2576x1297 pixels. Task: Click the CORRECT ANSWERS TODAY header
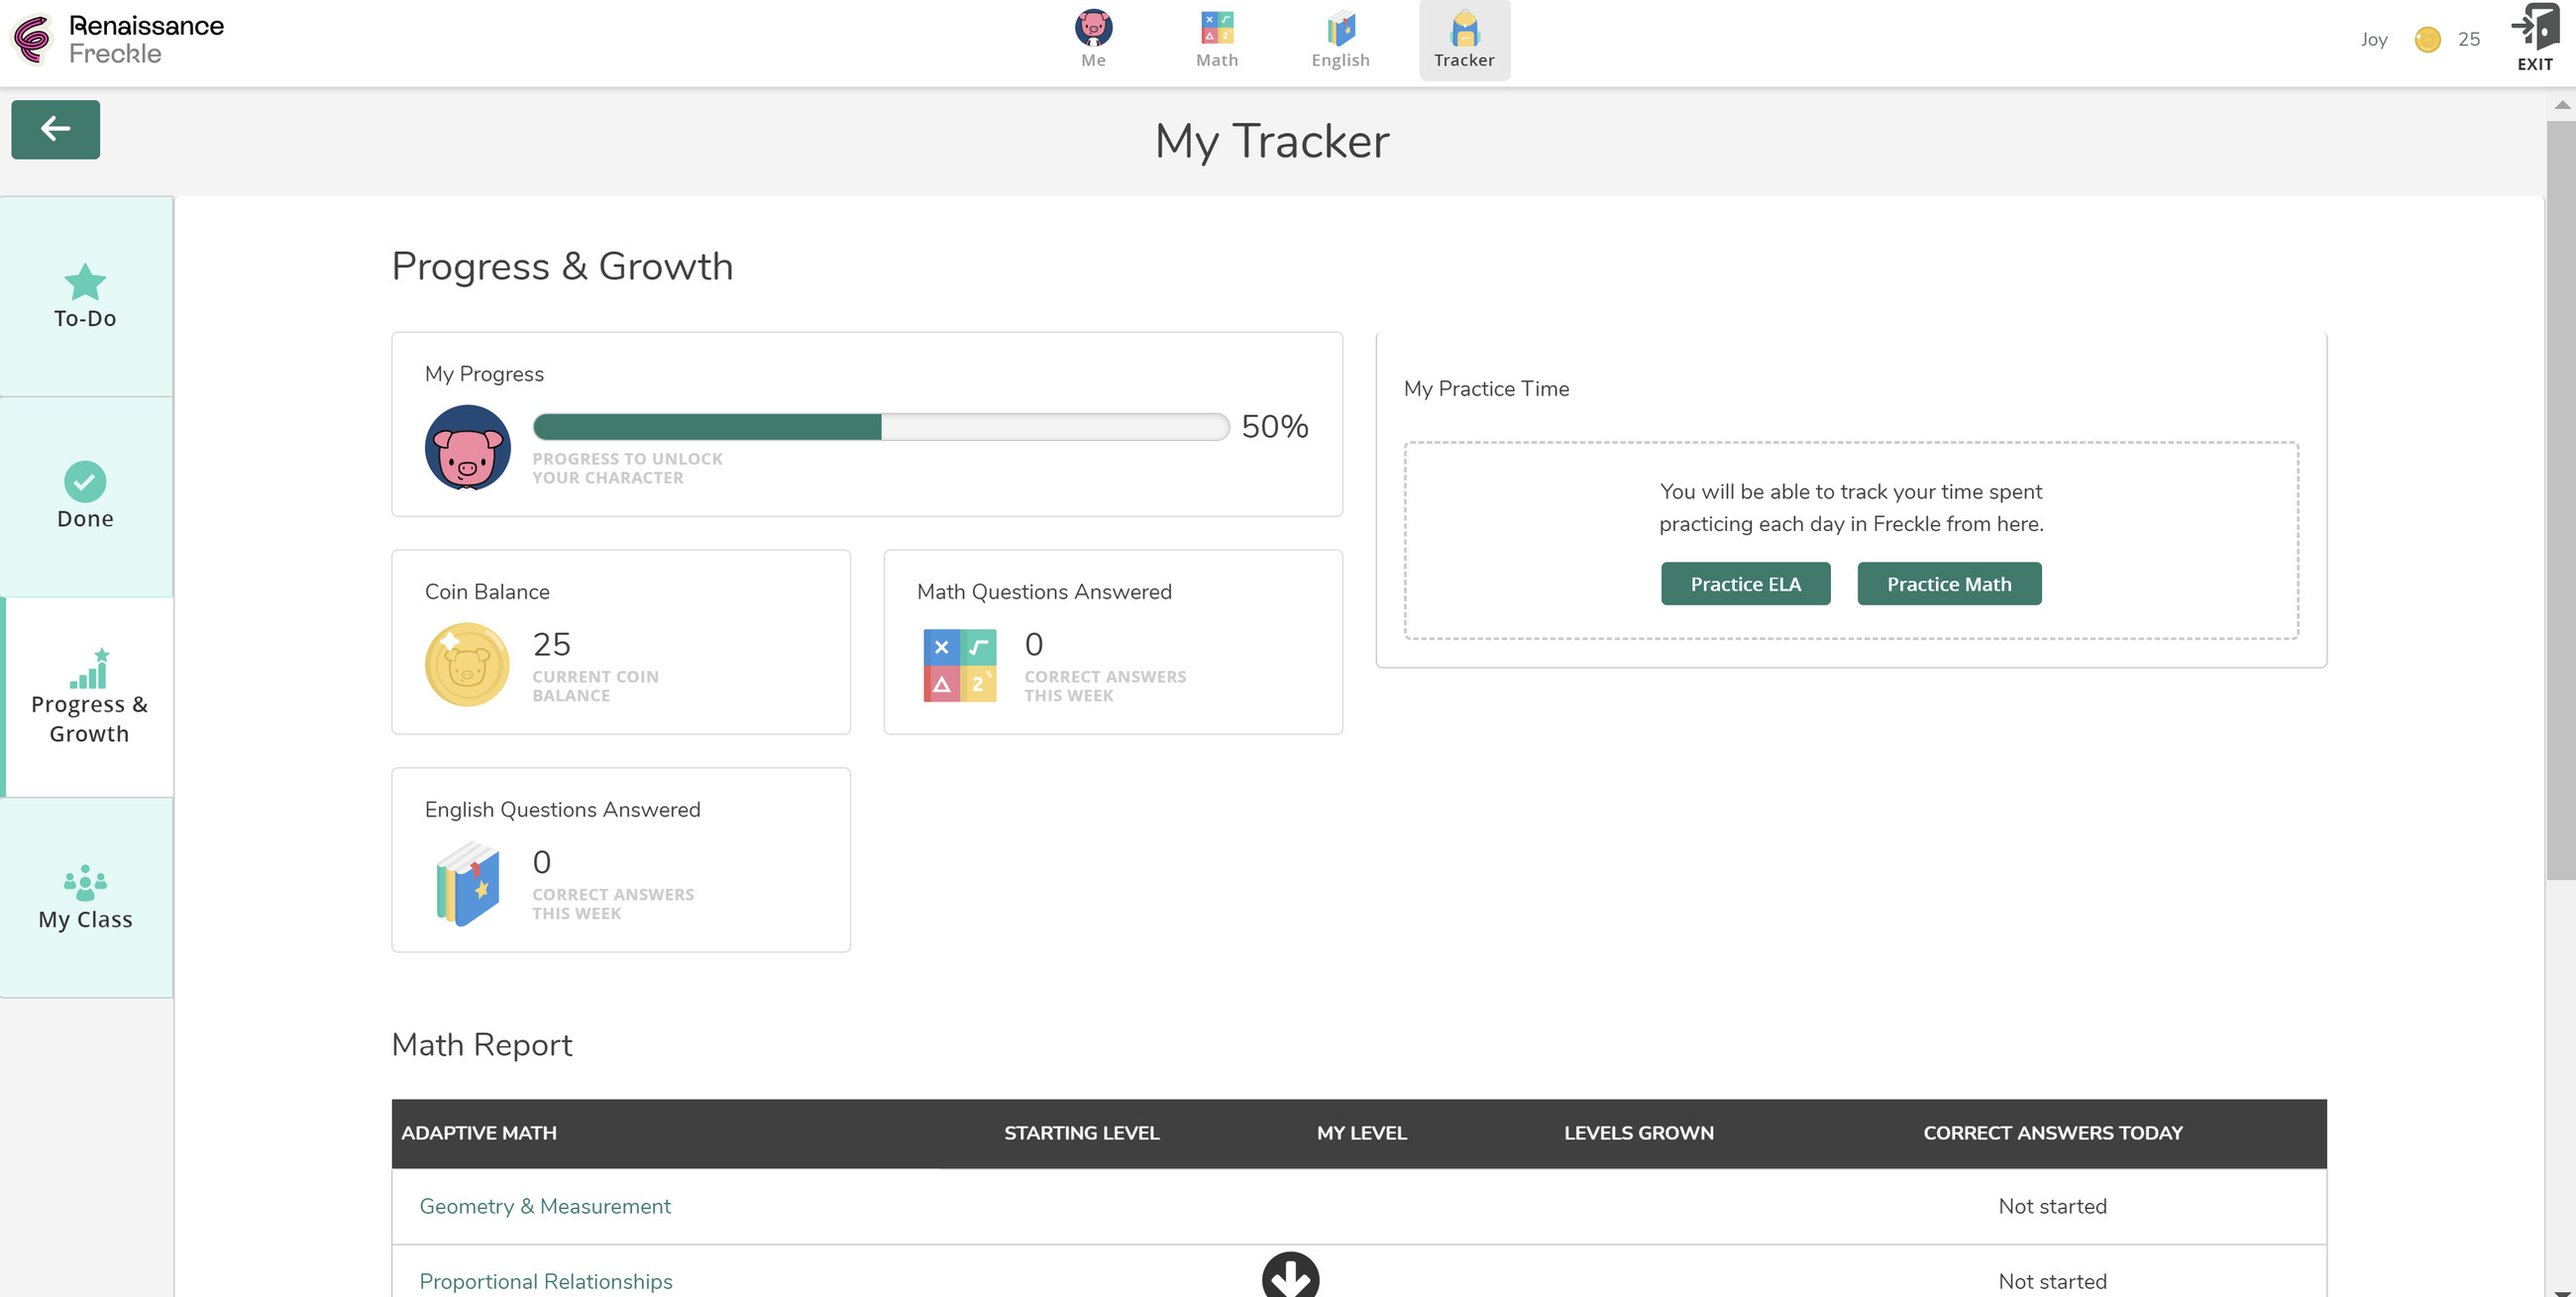pyautogui.click(x=2052, y=1133)
